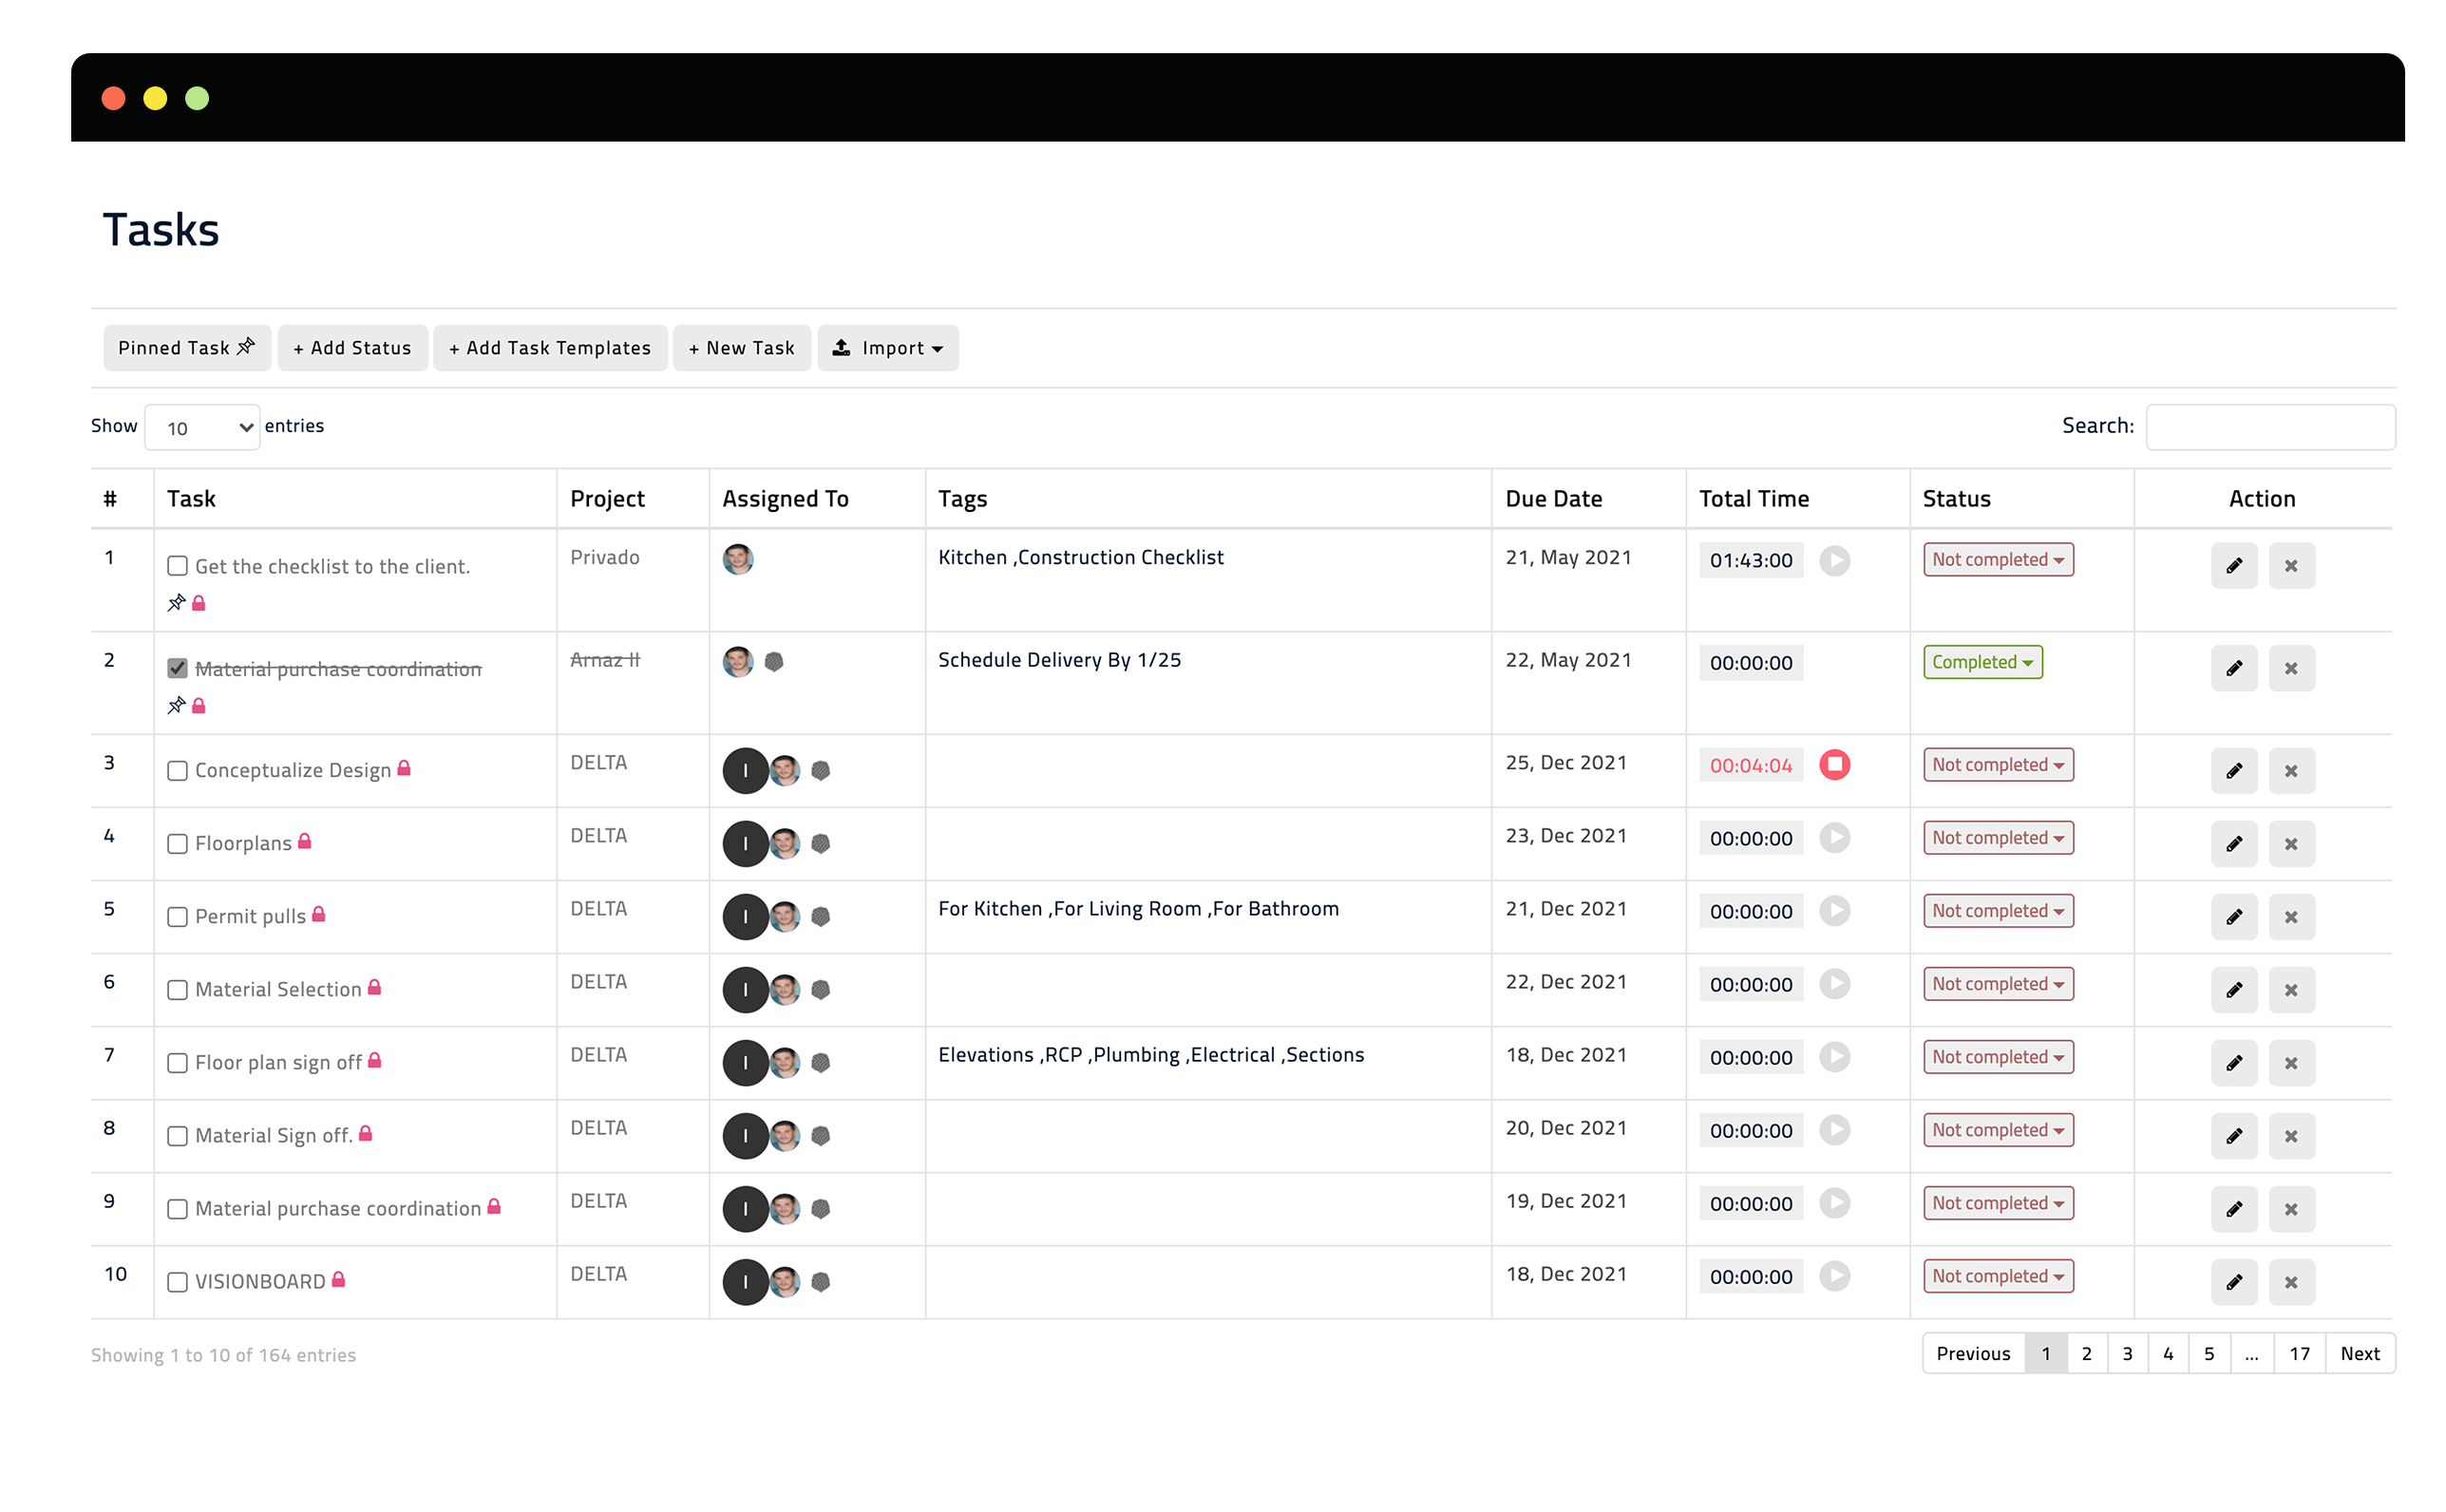
Task: Click the dark 'I' avatar in Material Sign off row
Action: click(745, 1136)
